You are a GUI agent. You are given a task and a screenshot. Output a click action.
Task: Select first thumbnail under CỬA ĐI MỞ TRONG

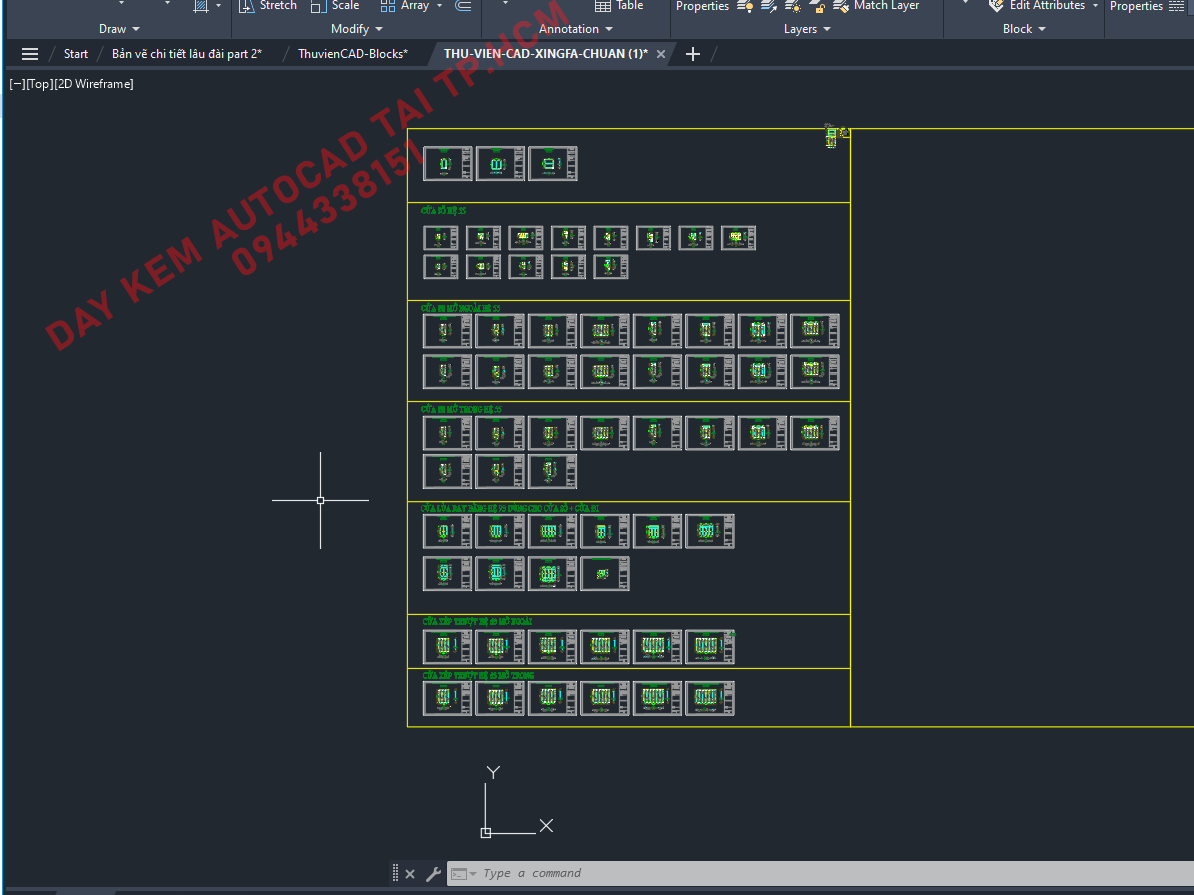tap(448, 433)
